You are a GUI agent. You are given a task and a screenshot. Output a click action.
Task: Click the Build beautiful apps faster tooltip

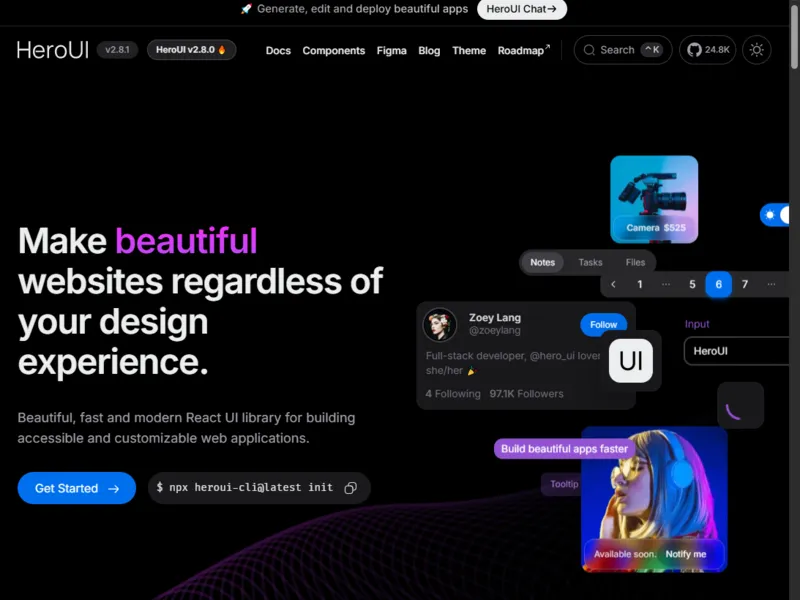tap(564, 449)
